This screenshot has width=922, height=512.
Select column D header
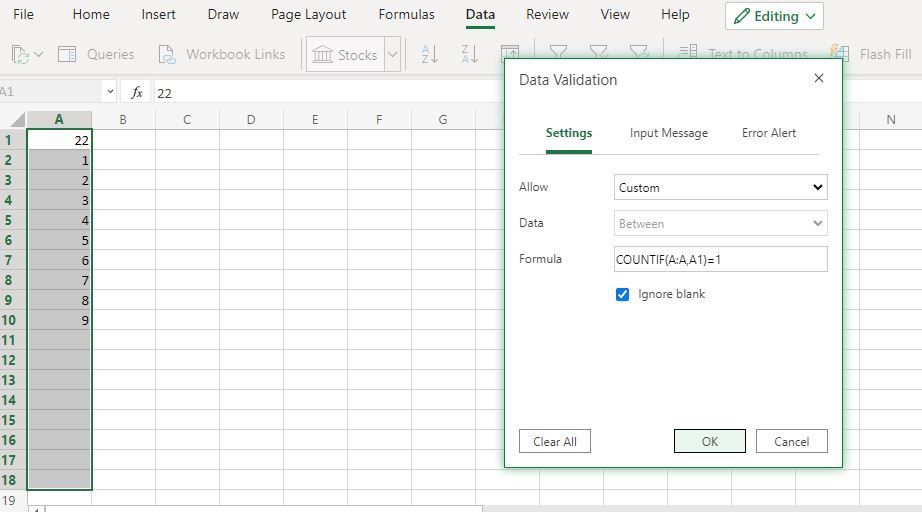pyautogui.click(x=251, y=120)
